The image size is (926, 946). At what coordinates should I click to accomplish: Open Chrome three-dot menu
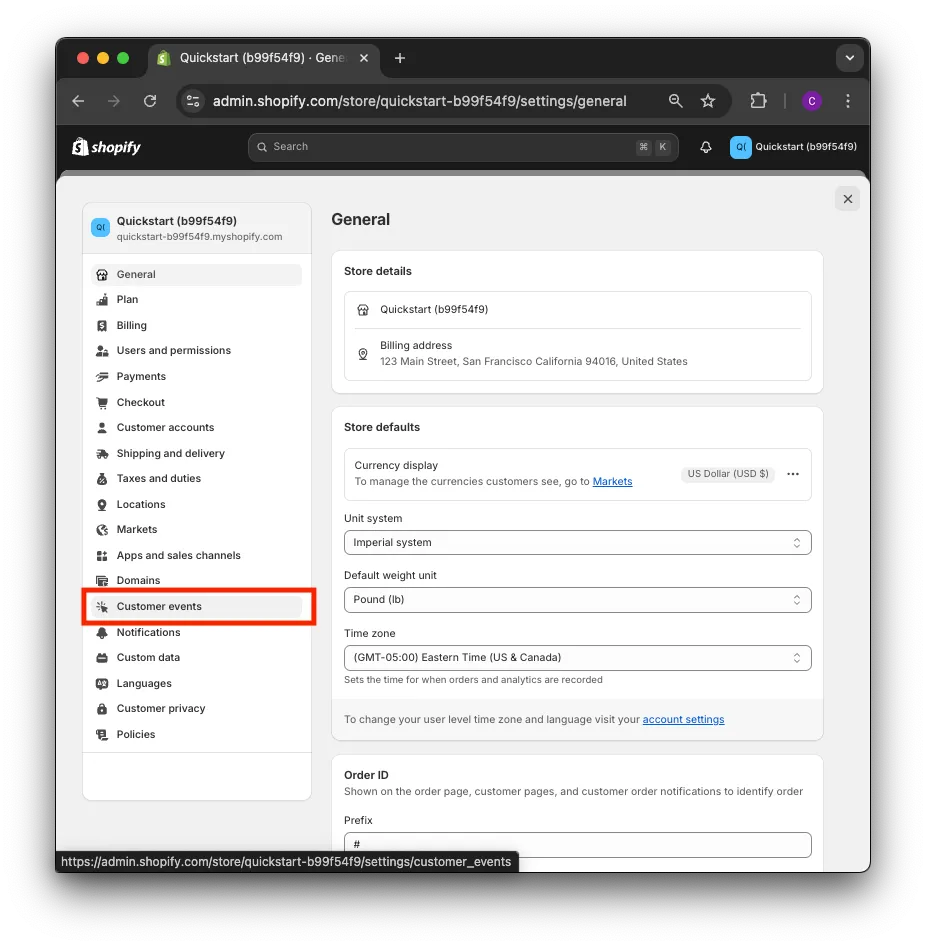[848, 101]
